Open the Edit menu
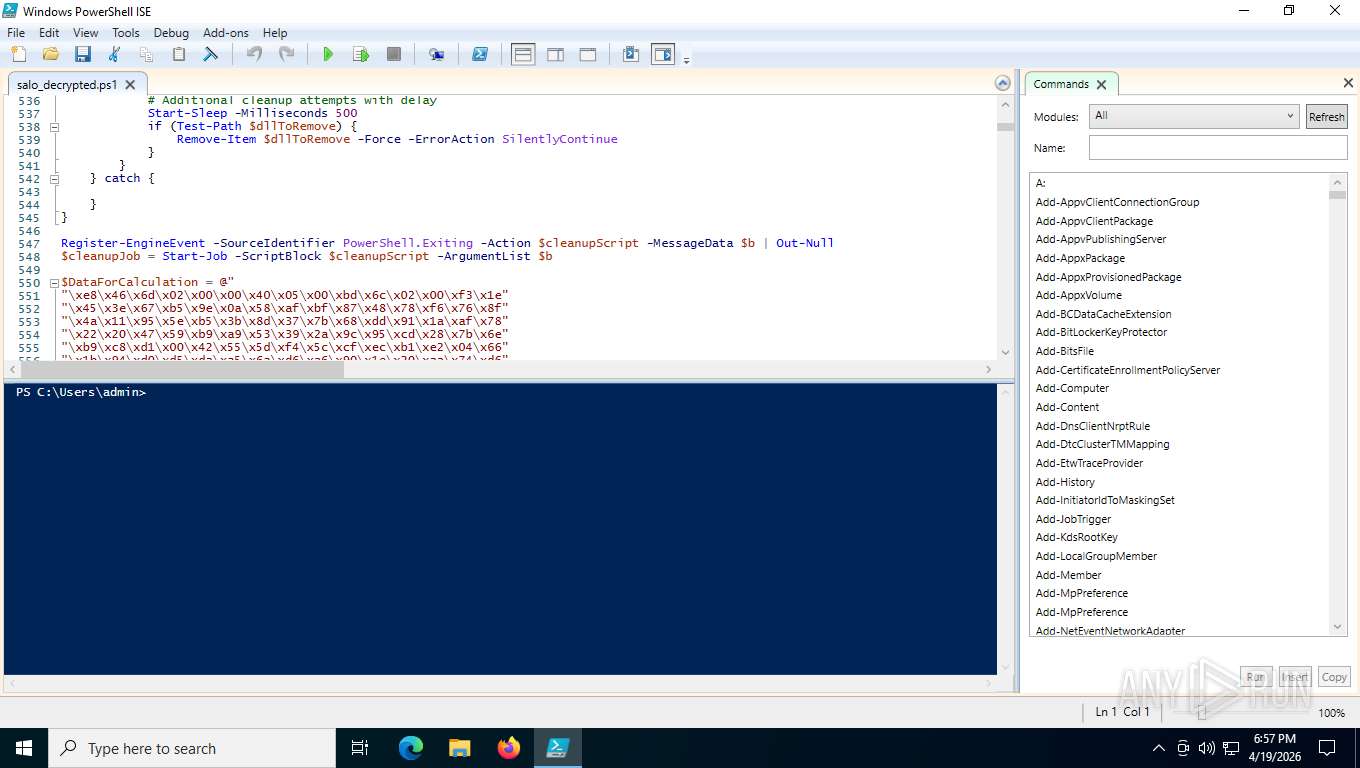 [49, 32]
